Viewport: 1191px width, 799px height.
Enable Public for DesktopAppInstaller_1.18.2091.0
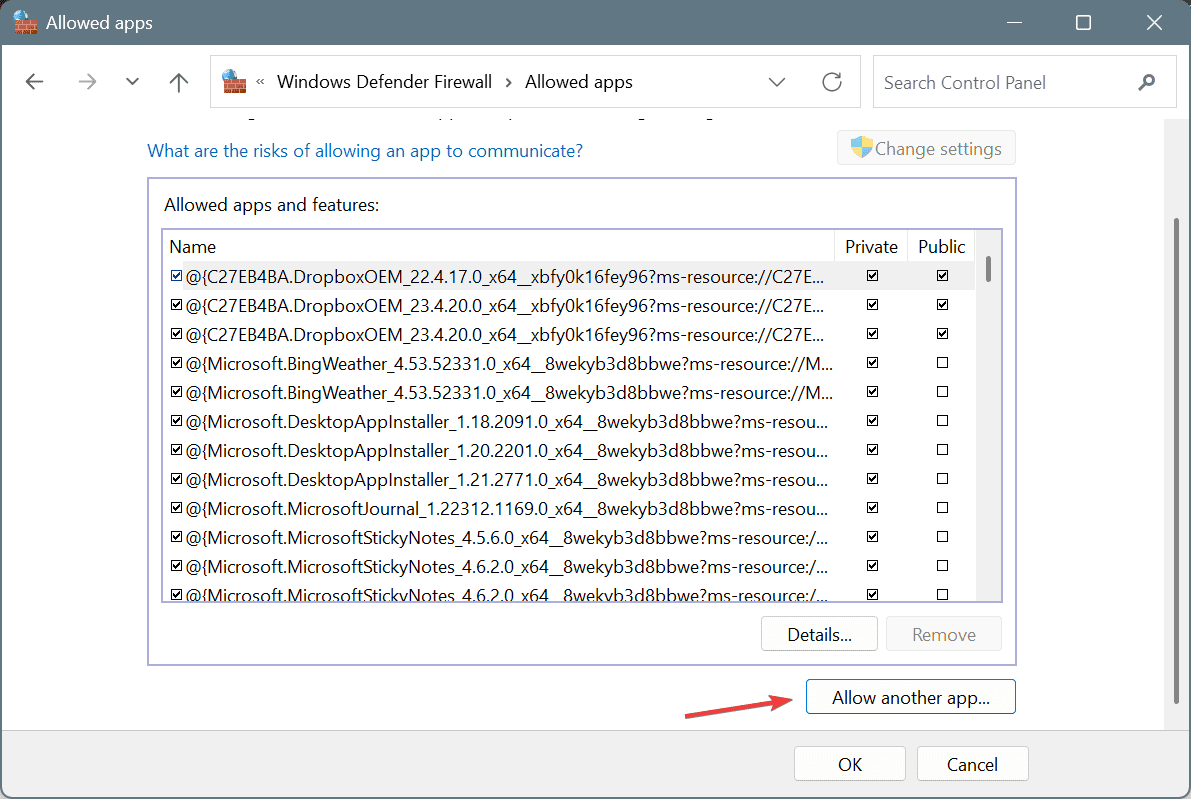(942, 421)
